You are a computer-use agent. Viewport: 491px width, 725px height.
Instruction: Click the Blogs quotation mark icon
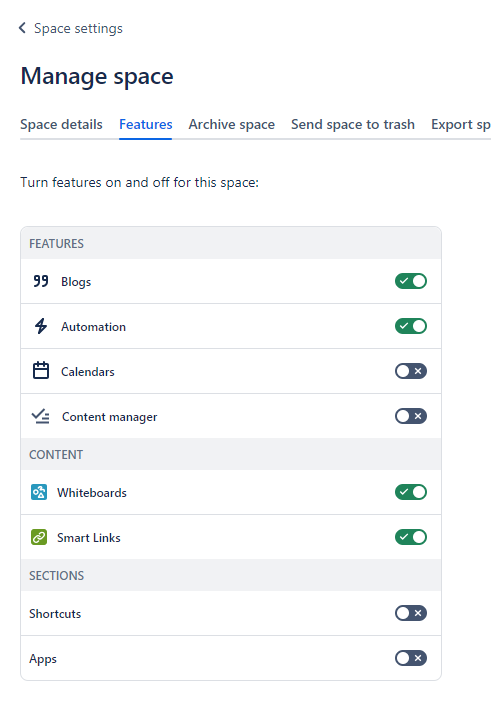[x=41, y=281]
